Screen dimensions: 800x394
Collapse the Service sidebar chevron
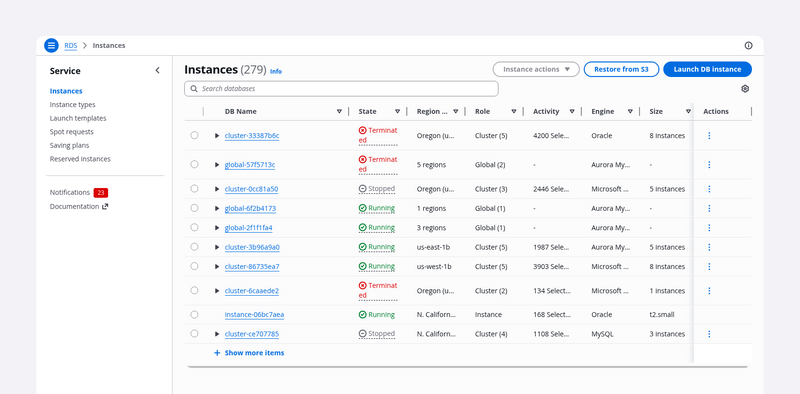[x=157, y=70]
